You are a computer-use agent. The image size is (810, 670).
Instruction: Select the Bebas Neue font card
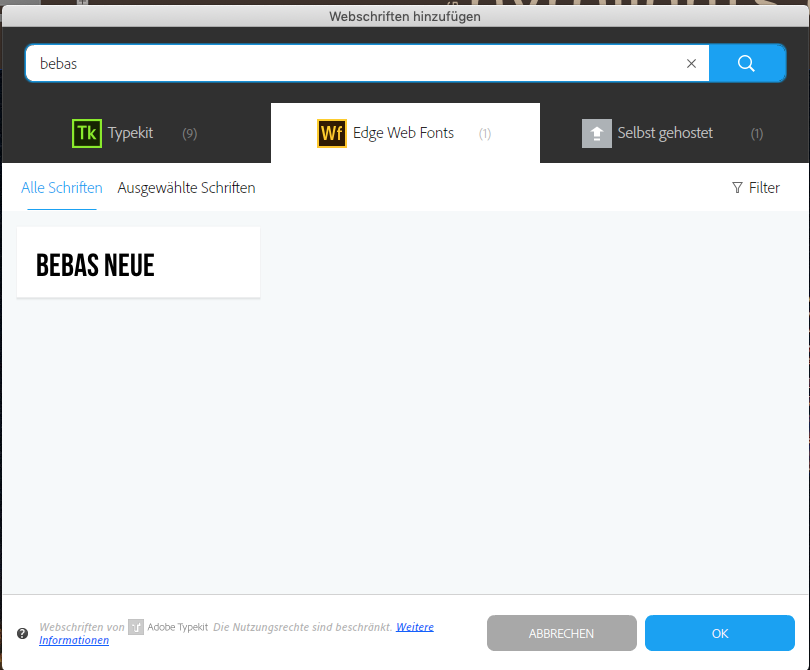coord(138,262)
